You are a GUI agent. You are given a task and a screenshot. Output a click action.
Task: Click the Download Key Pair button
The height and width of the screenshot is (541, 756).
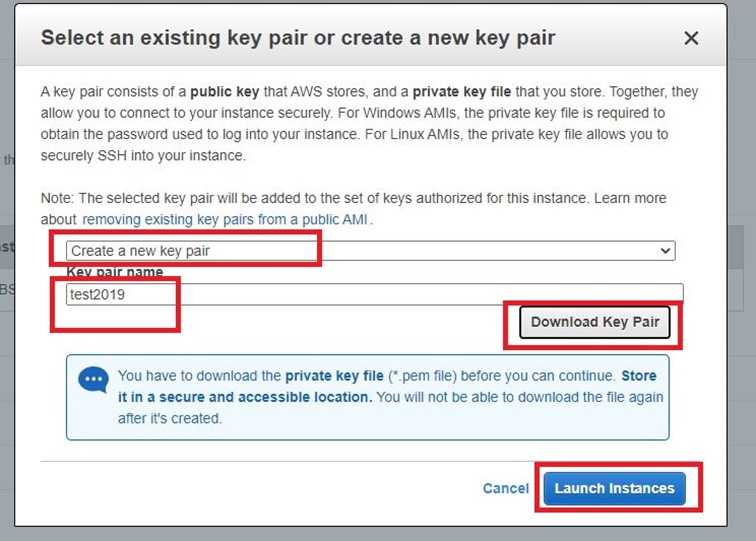(x=594, y=322)
